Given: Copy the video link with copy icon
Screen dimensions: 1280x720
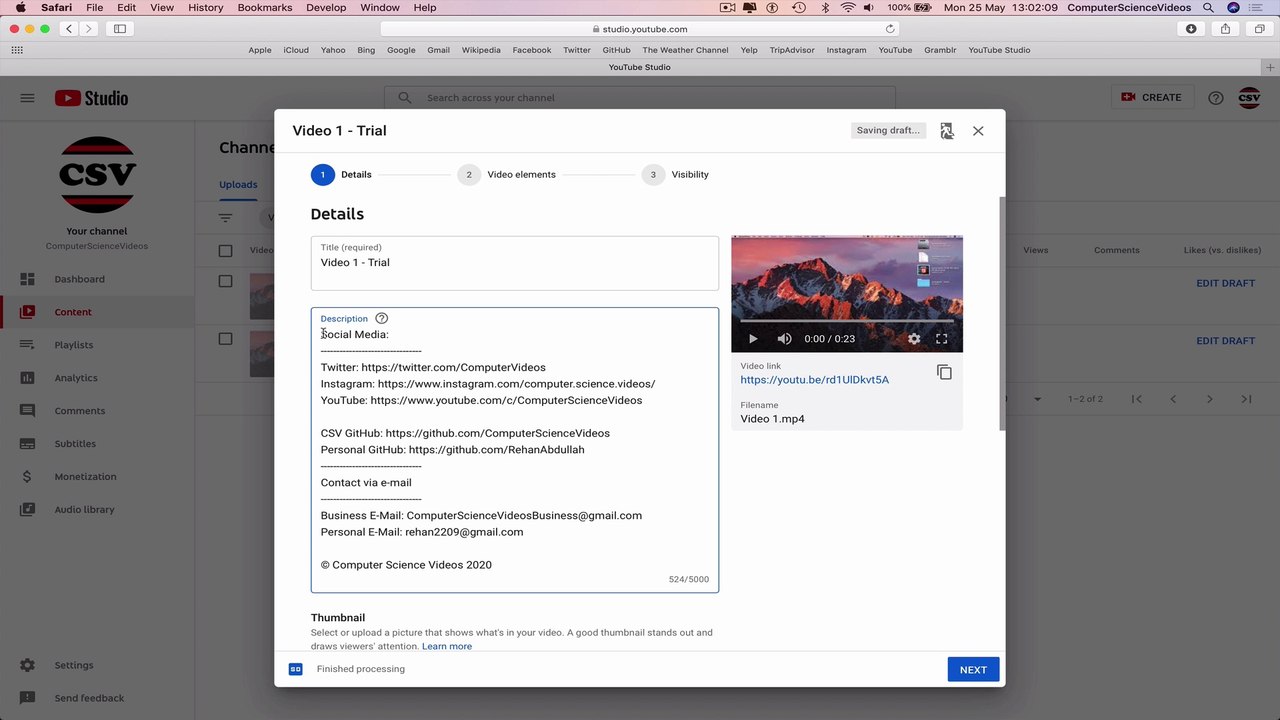Looking at the screenshot, I should click(944, 372).
